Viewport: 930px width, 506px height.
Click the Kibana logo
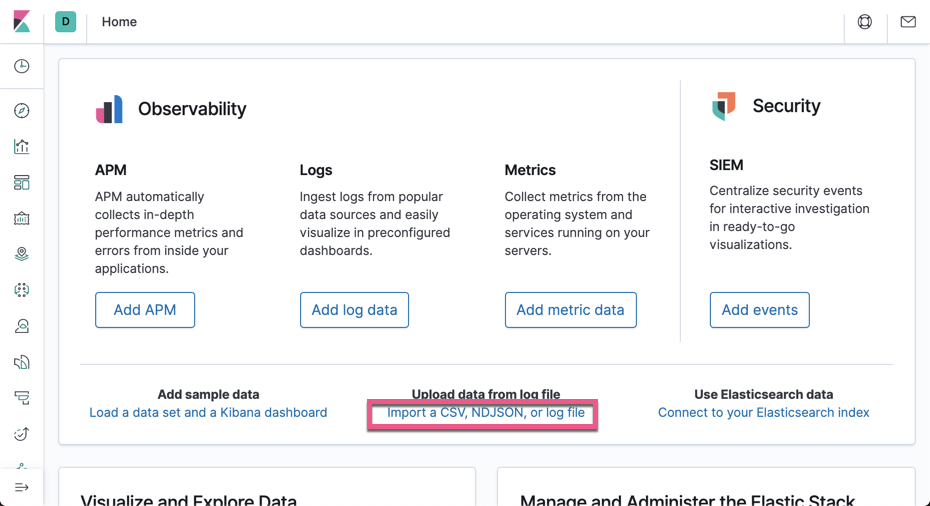21,21
